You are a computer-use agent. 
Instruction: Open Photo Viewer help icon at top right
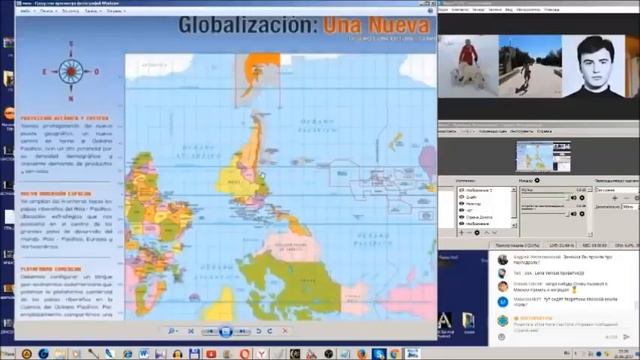[x=430, y=11]
